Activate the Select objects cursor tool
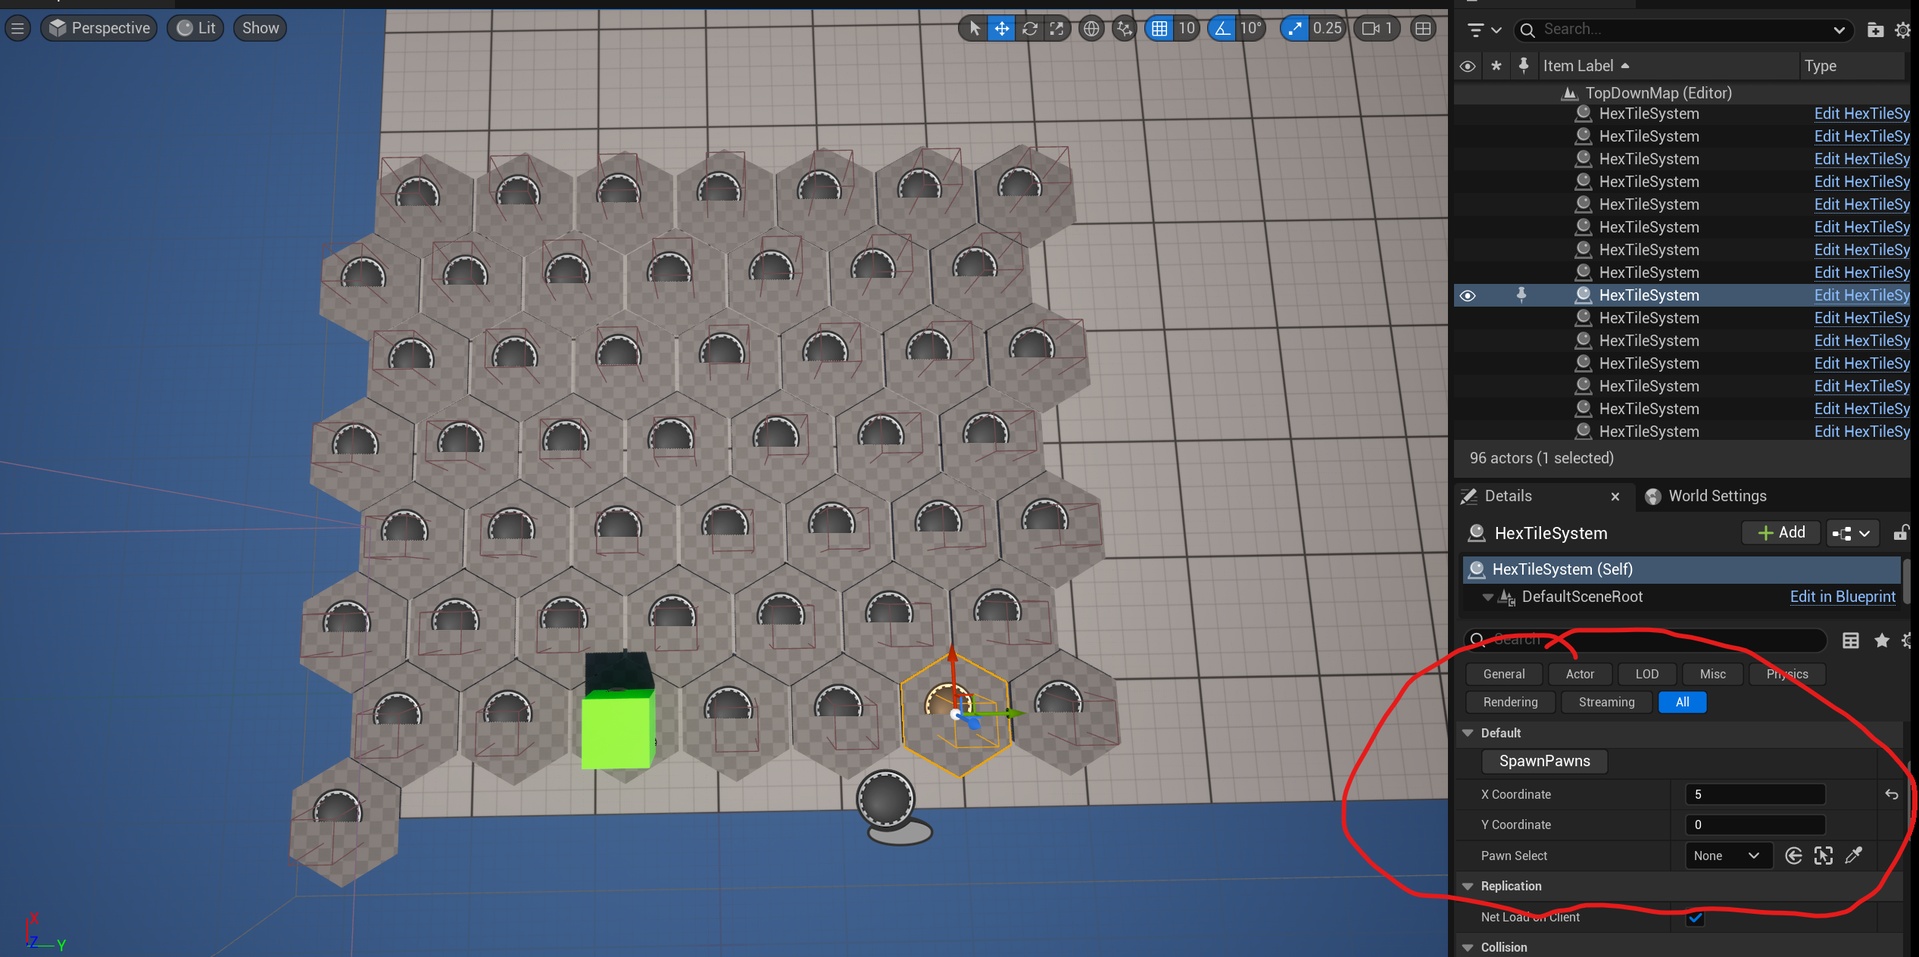Screen dimensions: 1919x957 974,28
